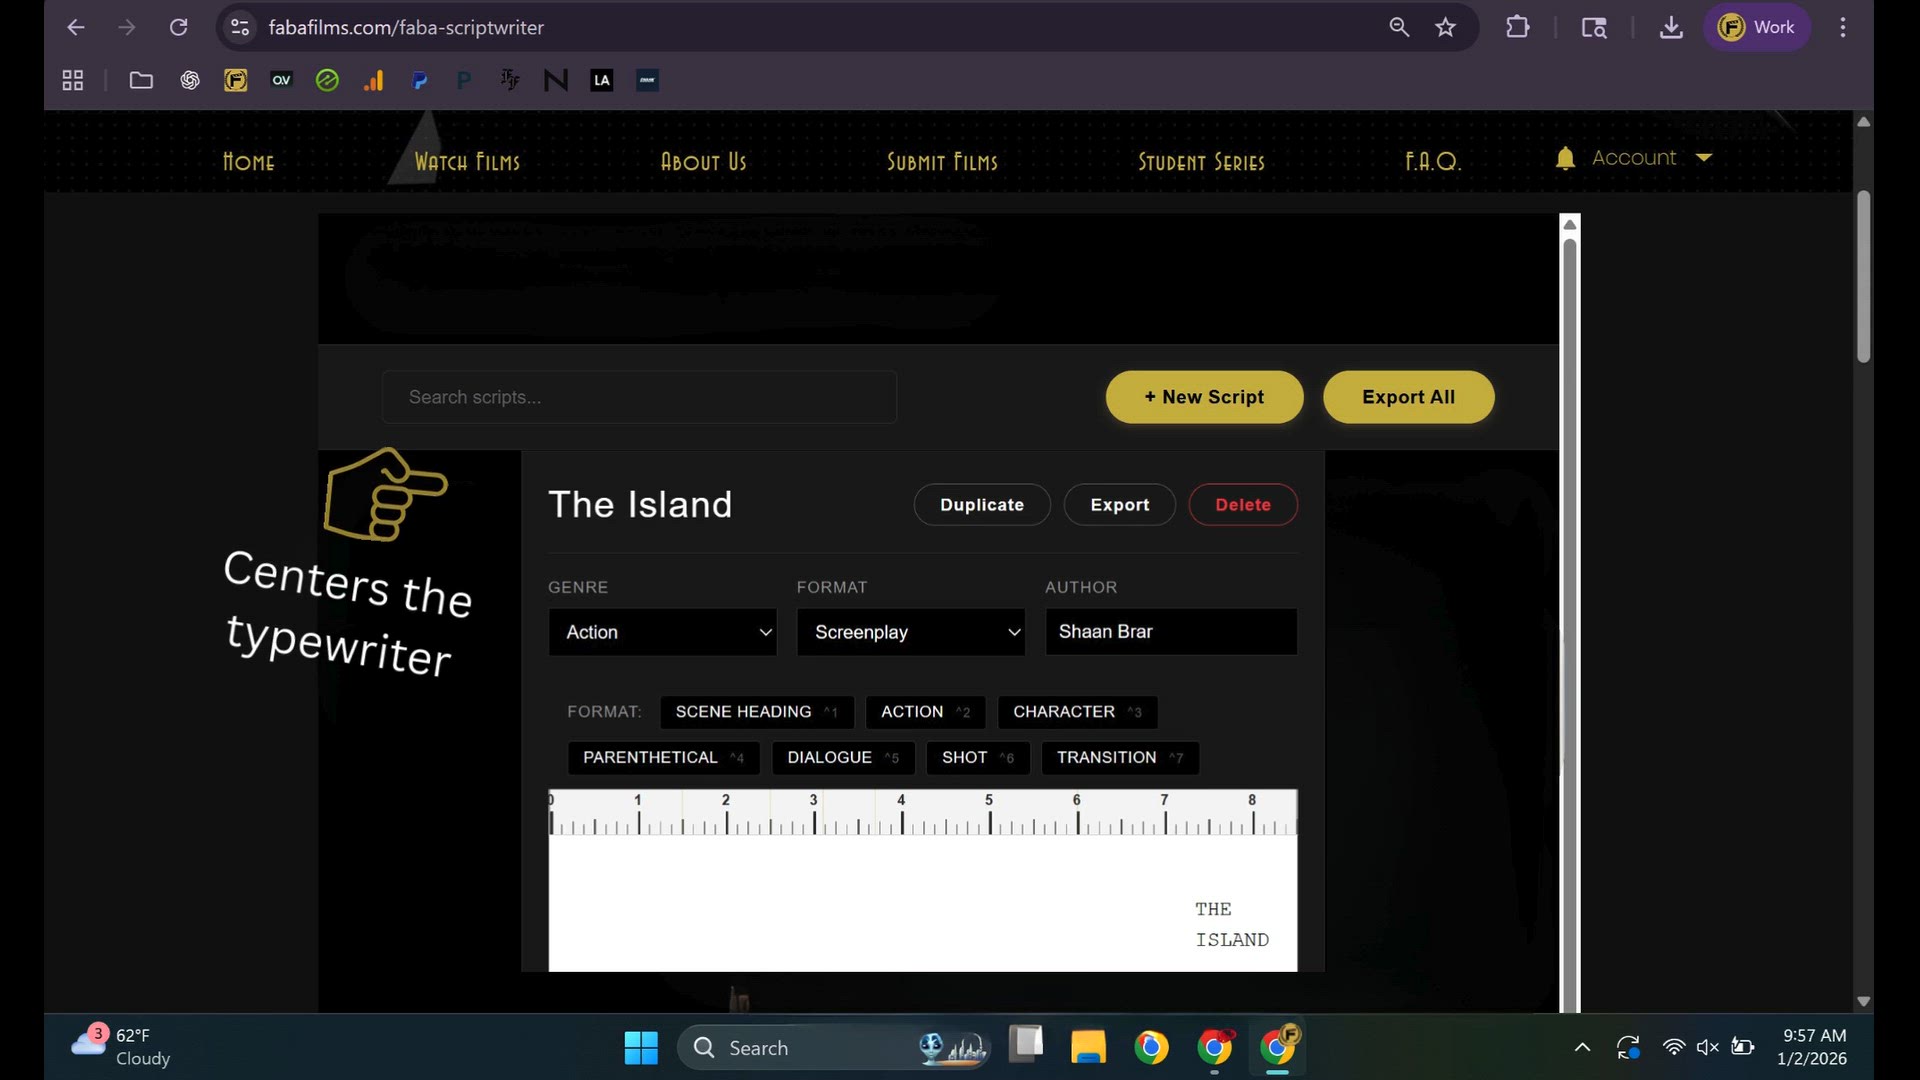Toggle Transition format

click(x=1119, y=758)
